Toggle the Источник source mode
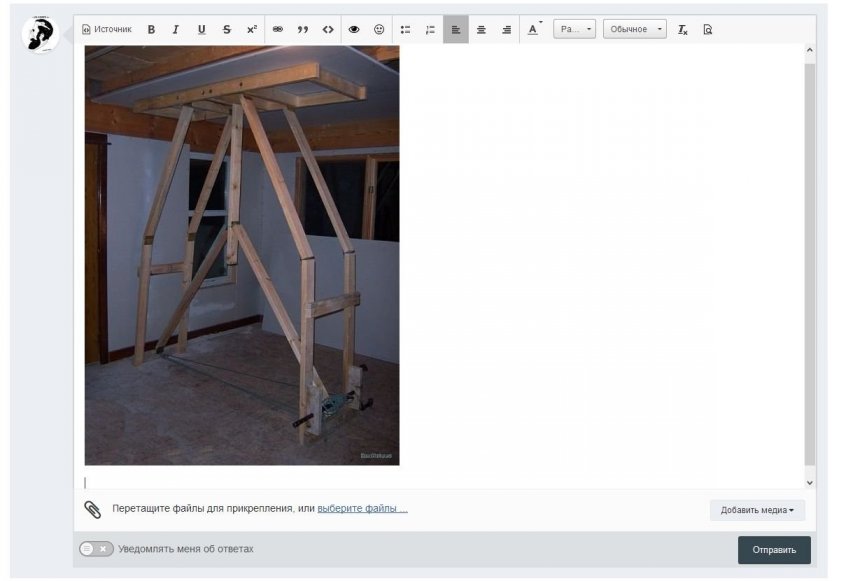This screenshot has width=855, height=581. [x=107, y=30]
